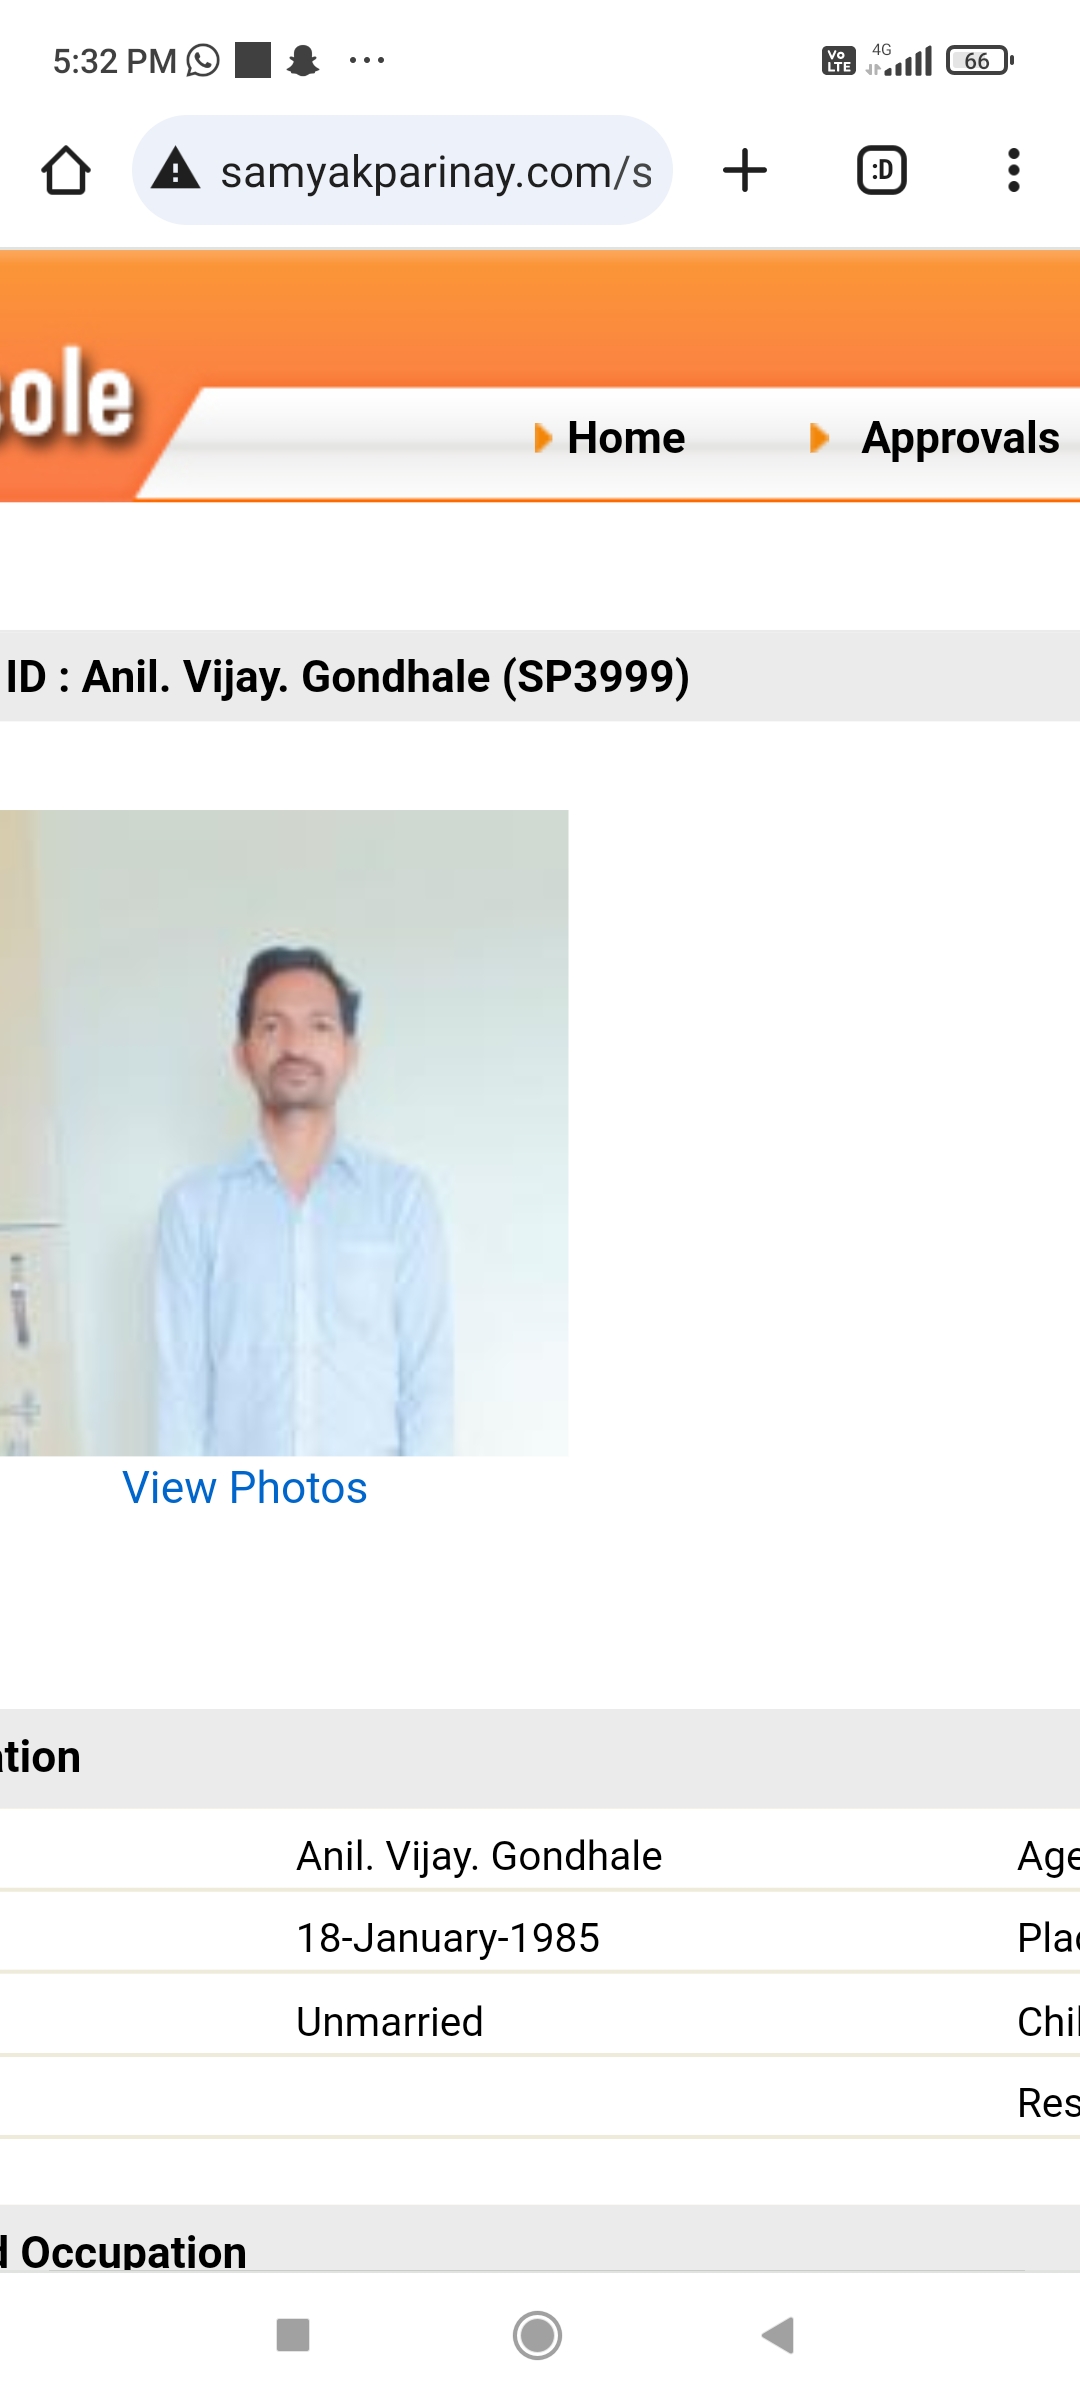Open the Home menu item
The image size is (1080, 2400).
[626, 438]
